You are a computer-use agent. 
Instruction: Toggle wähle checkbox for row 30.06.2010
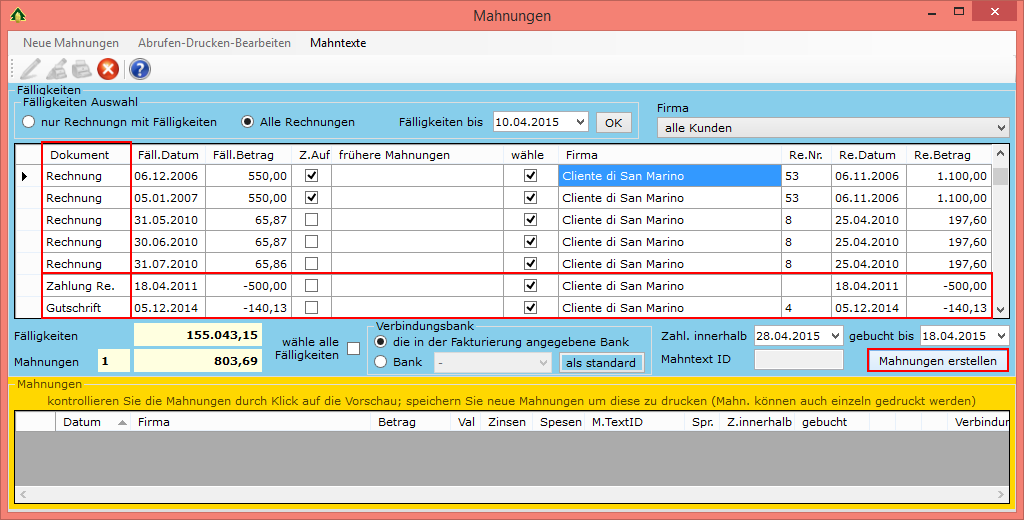[x=530, y=242]
